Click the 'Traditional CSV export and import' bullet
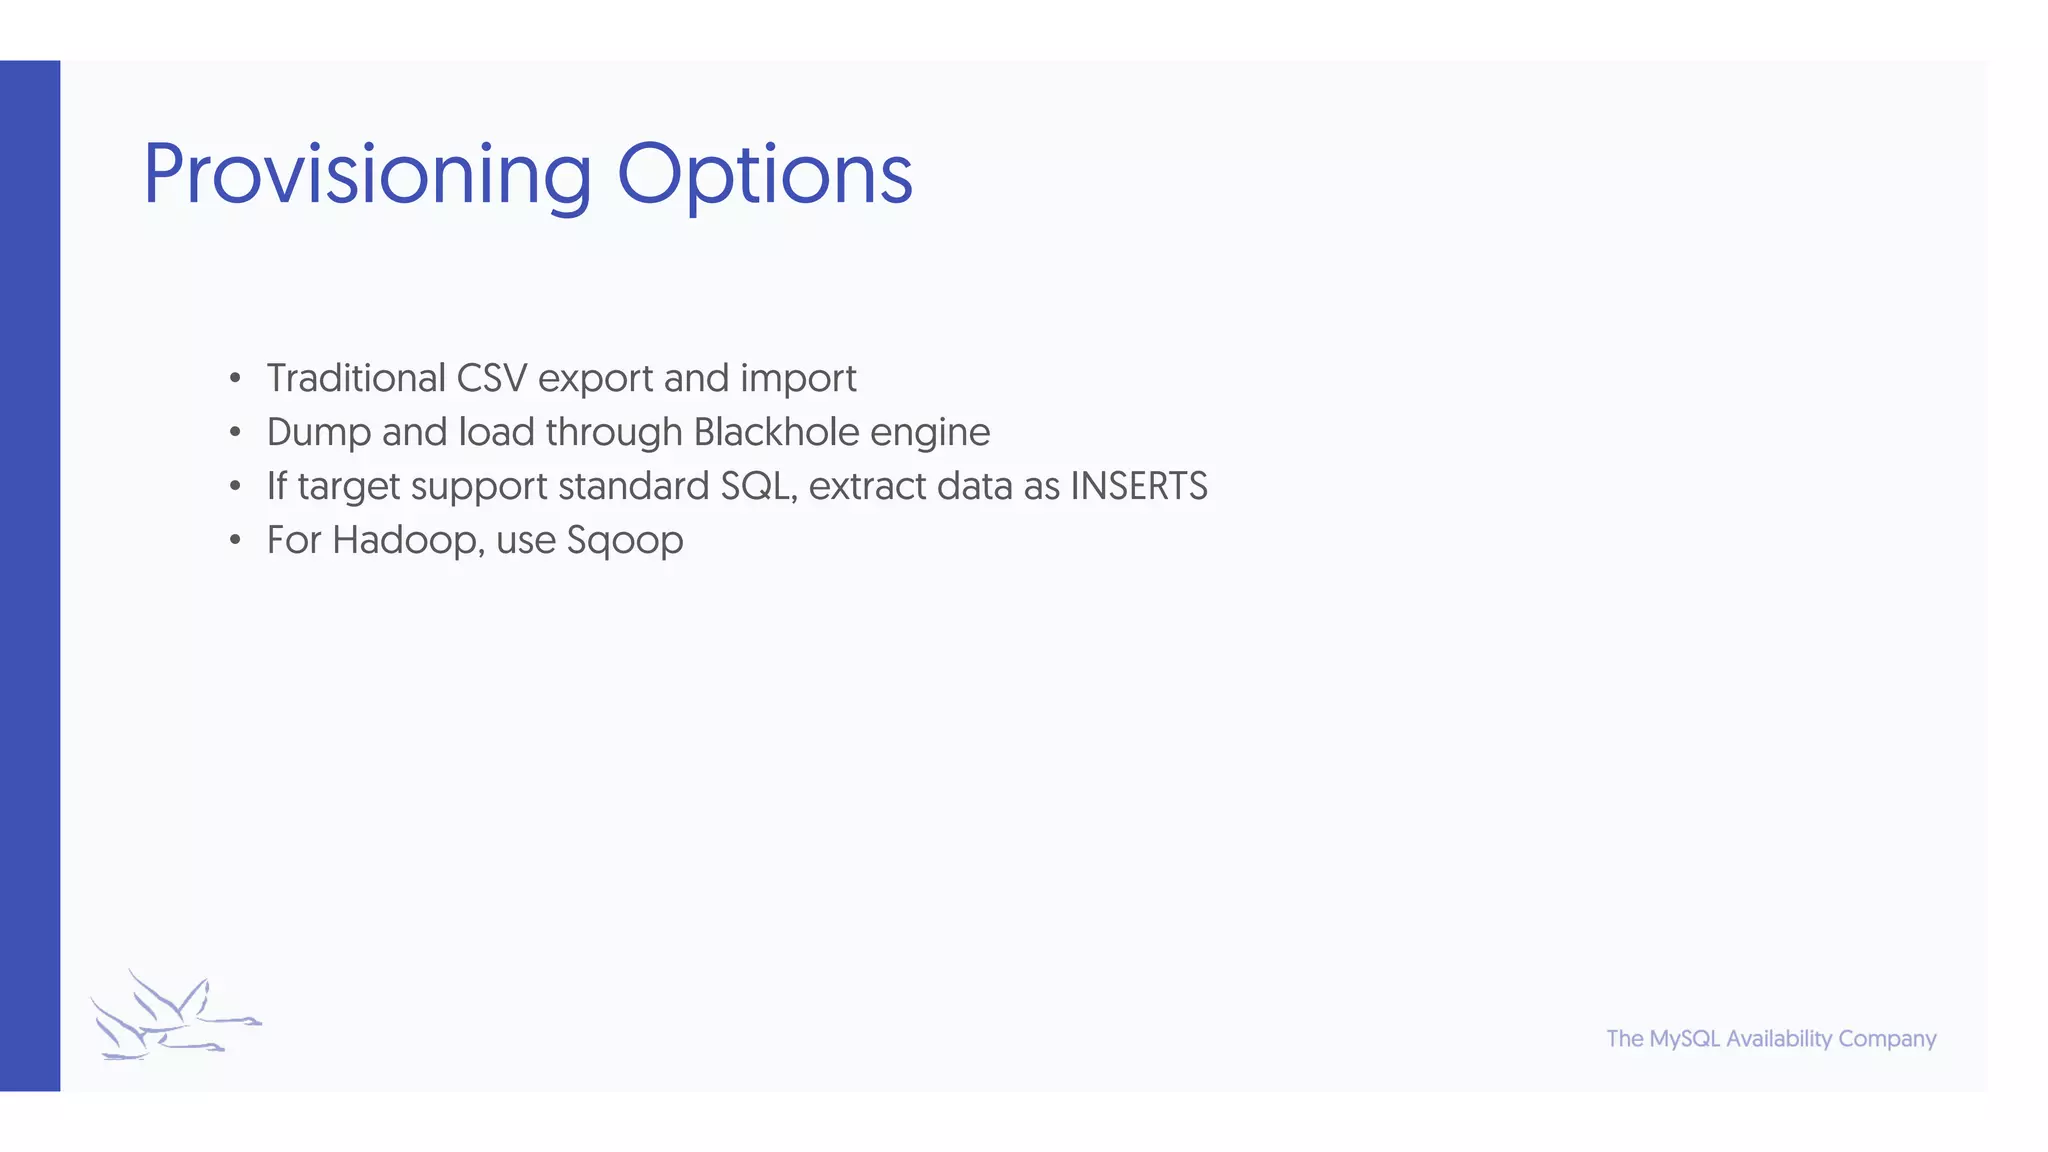Screen dimensions: 2048x1152 [561, 378]
